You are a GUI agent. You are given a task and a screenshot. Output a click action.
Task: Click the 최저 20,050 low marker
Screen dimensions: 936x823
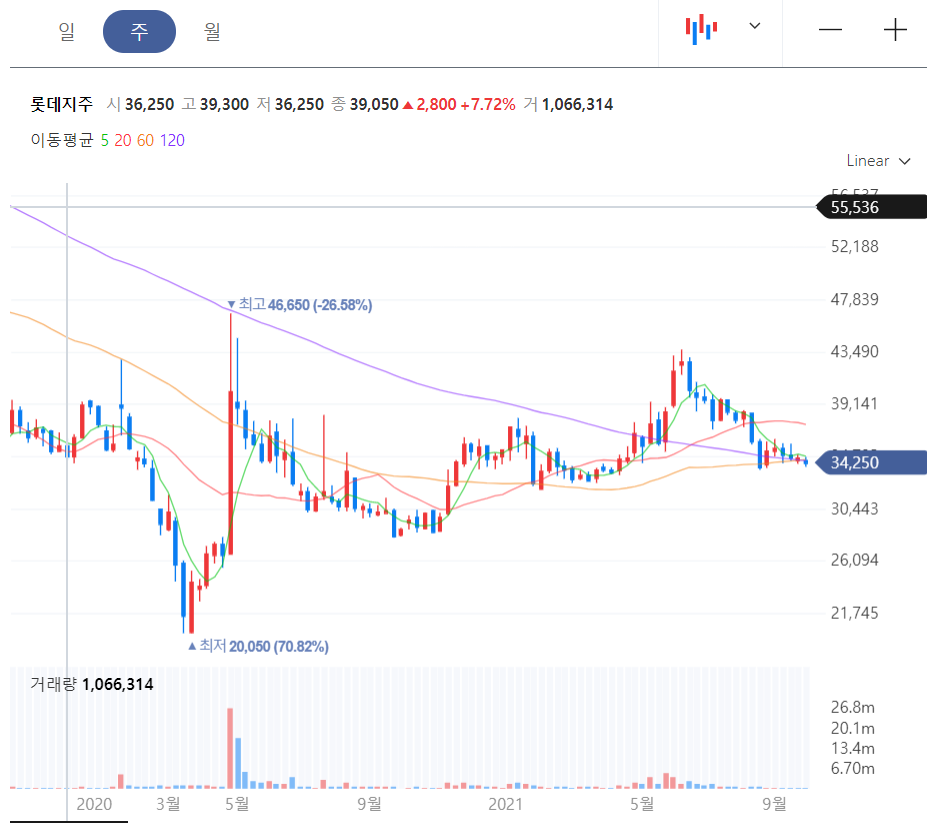tap(258, 646)
